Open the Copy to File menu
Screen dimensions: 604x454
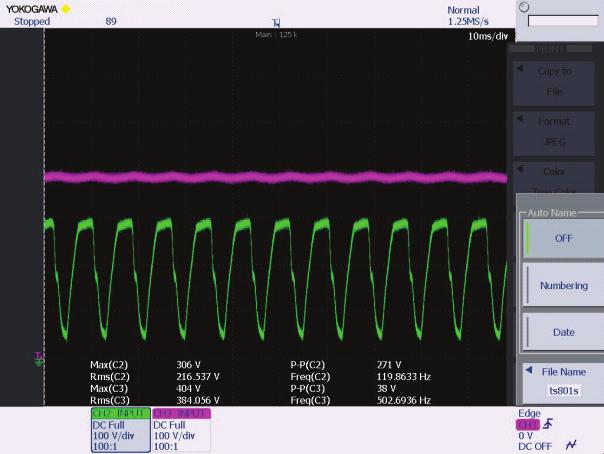pyautogui.click(x=554, y=82)
